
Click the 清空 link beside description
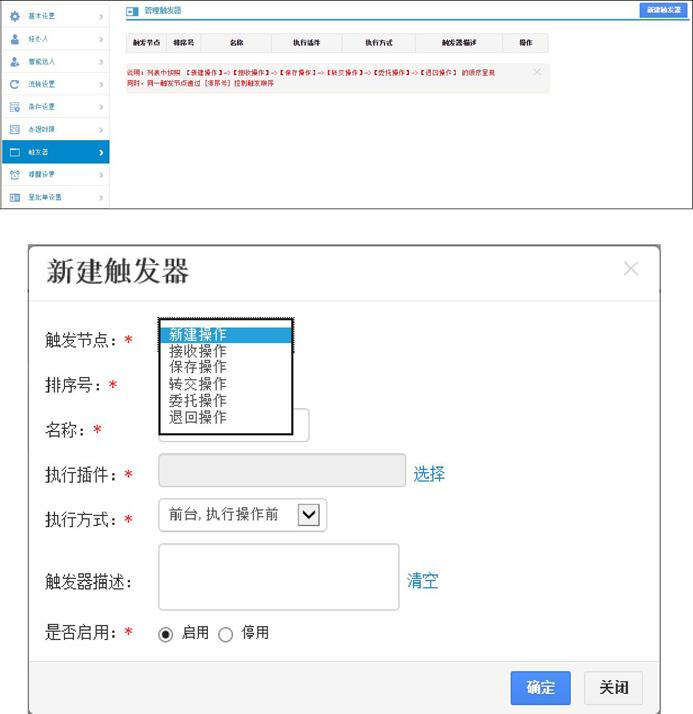422,581
